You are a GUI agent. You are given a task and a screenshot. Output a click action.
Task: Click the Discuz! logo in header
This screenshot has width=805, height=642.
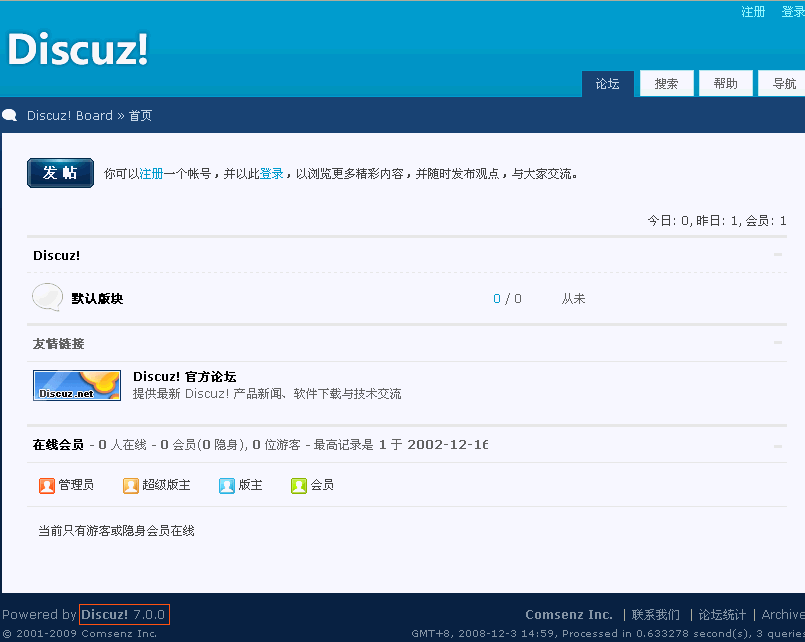click(x=78, y=49)
